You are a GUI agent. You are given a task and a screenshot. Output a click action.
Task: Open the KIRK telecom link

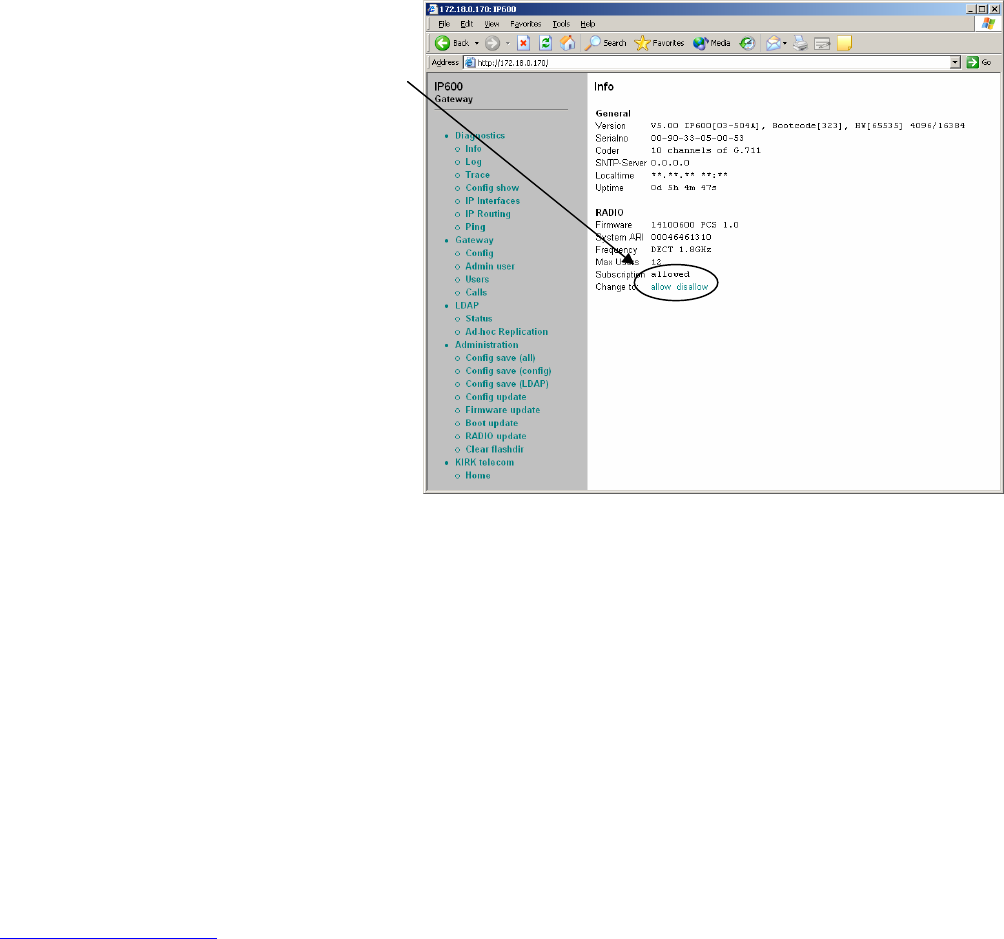tap(484, 462)
